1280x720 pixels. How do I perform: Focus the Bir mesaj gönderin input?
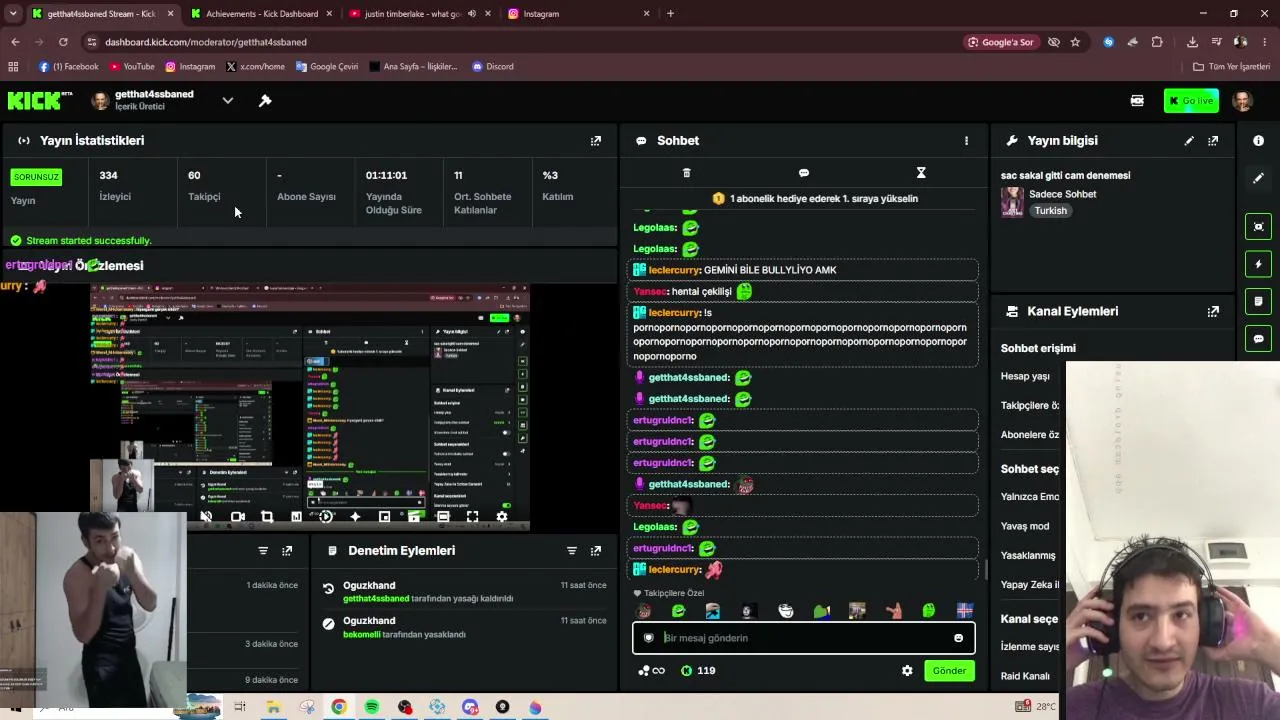pyautogui.click(x=804, y=638)
